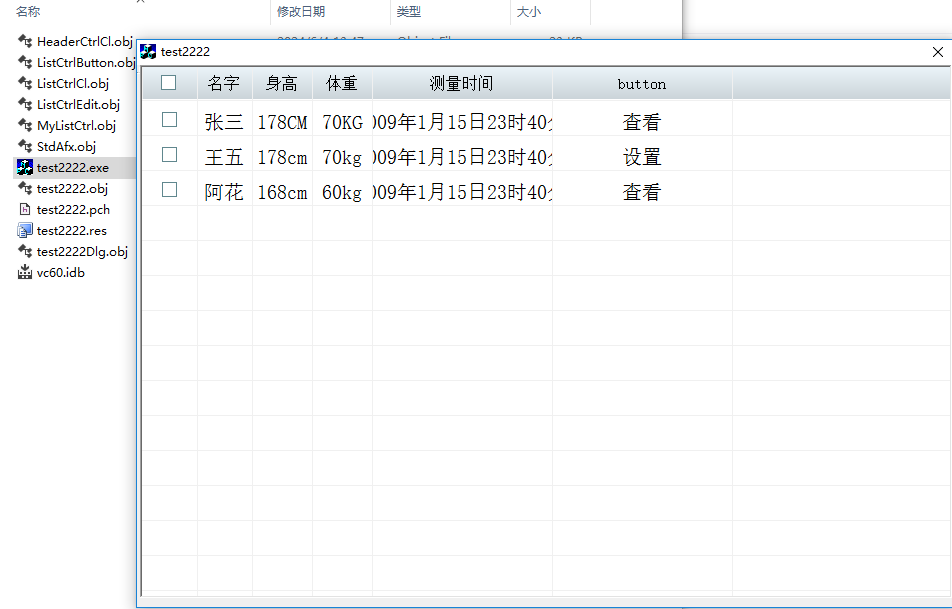Image resolution: width=952 pixels, height=609 pixels.
Task: Click the 体重 column header
Action: (342, 83)
